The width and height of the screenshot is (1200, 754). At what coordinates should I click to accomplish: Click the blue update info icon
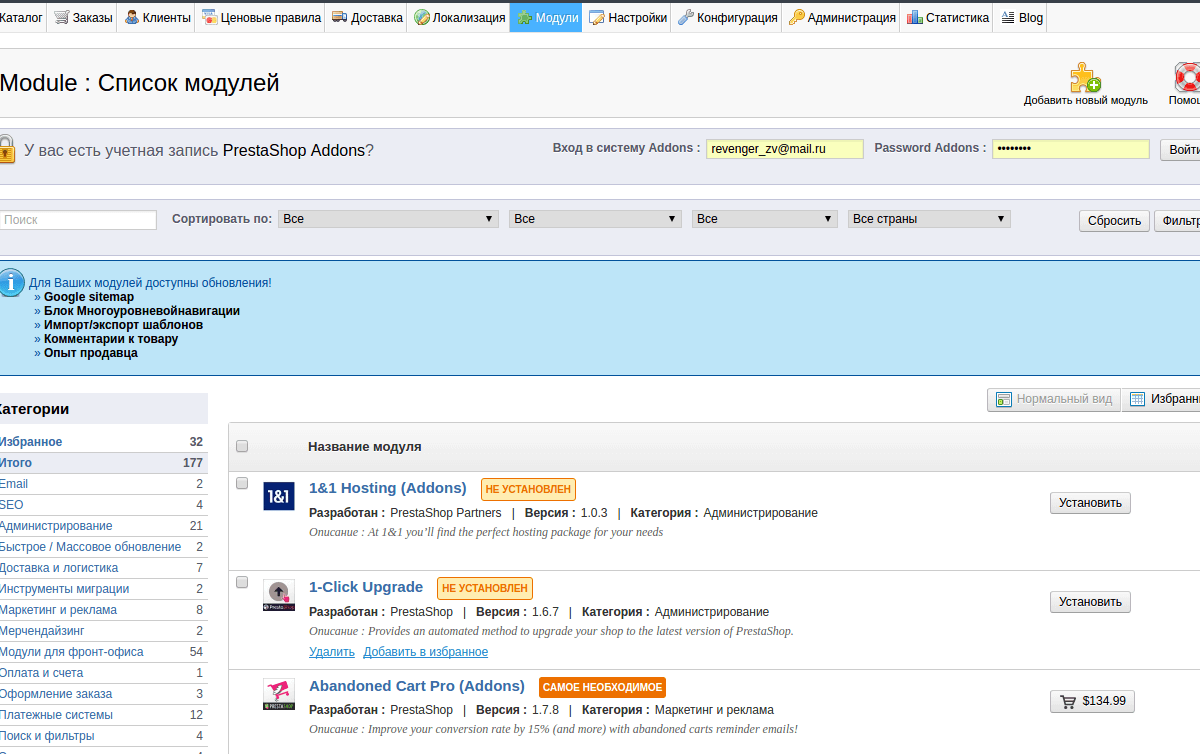tap(10, 281)
